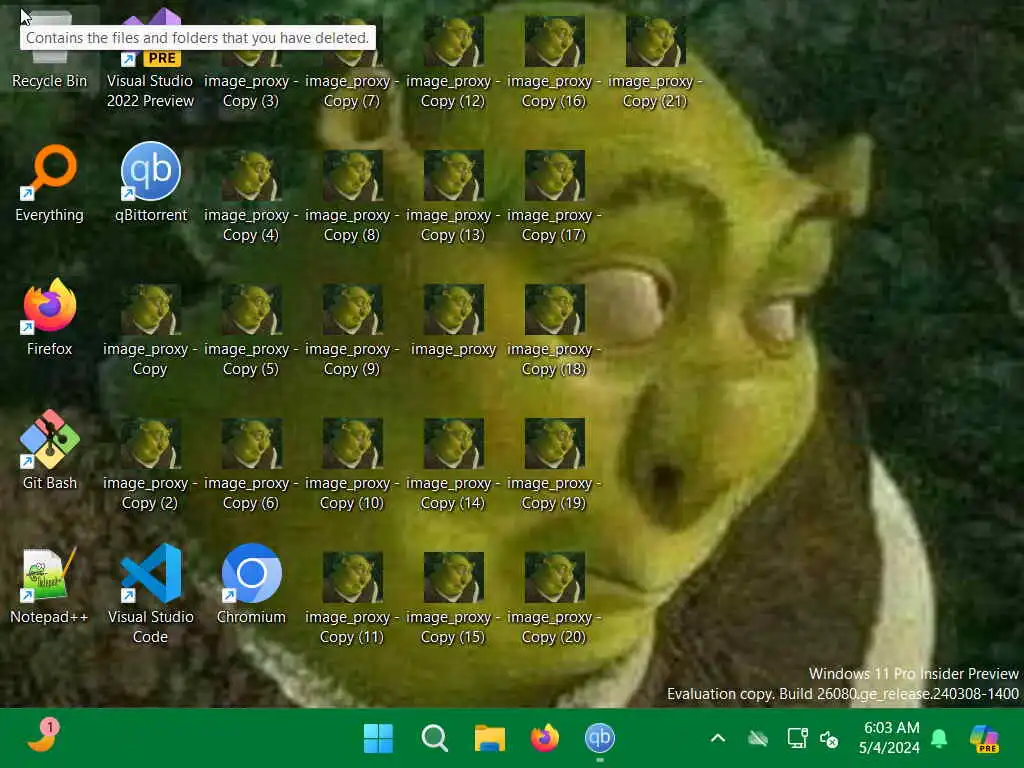Switch to qBittorrent in taskbar
Image resolution: width=1024 pixels, height=768 pixels.
[600, 738]
